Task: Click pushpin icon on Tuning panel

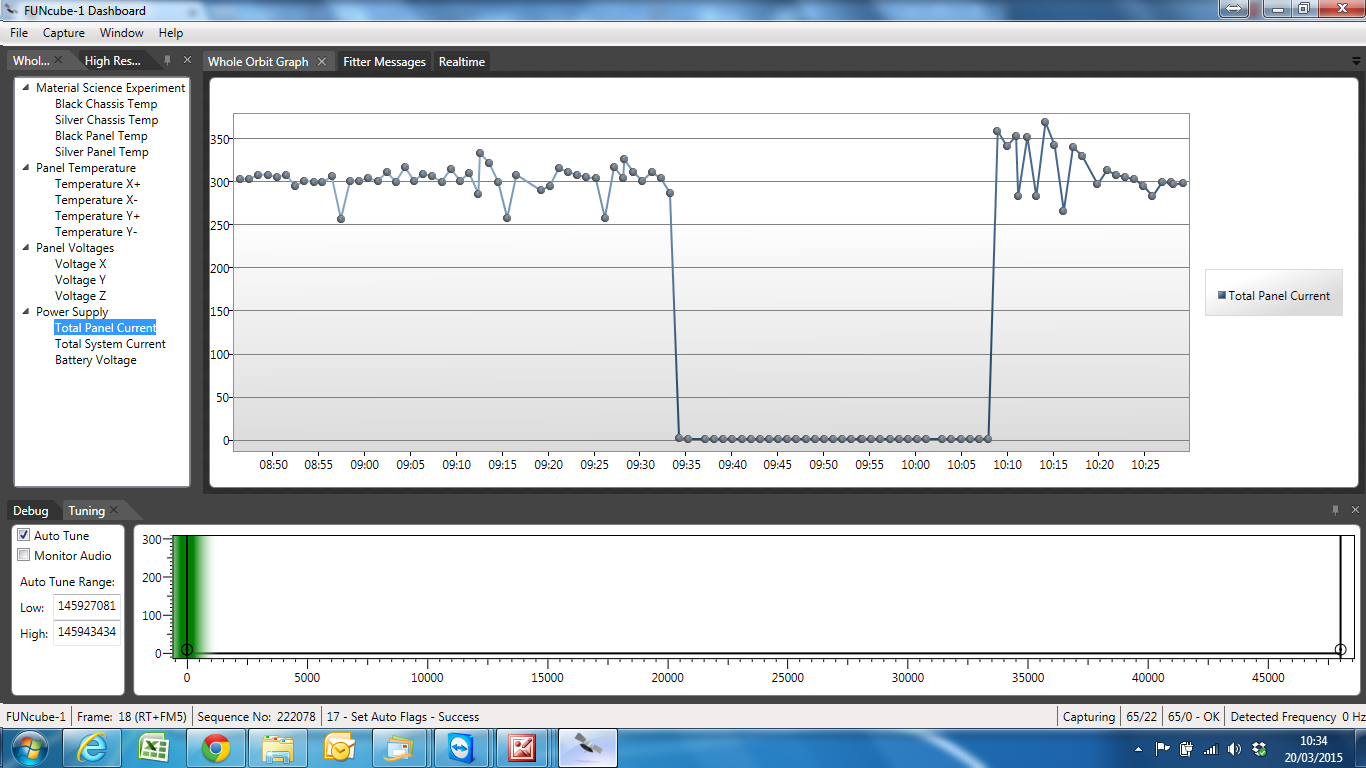Action: pos(1335,510)
